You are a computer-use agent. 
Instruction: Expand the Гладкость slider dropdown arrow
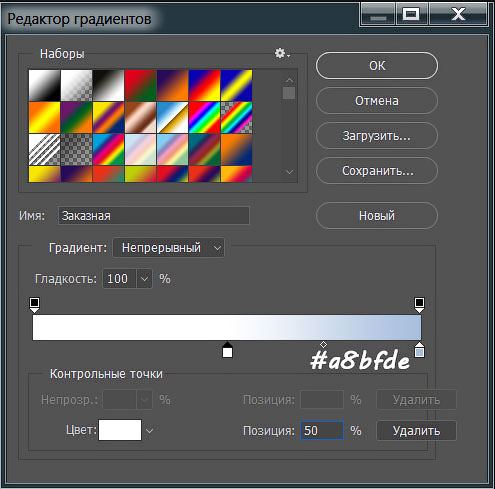coord(144,279)
